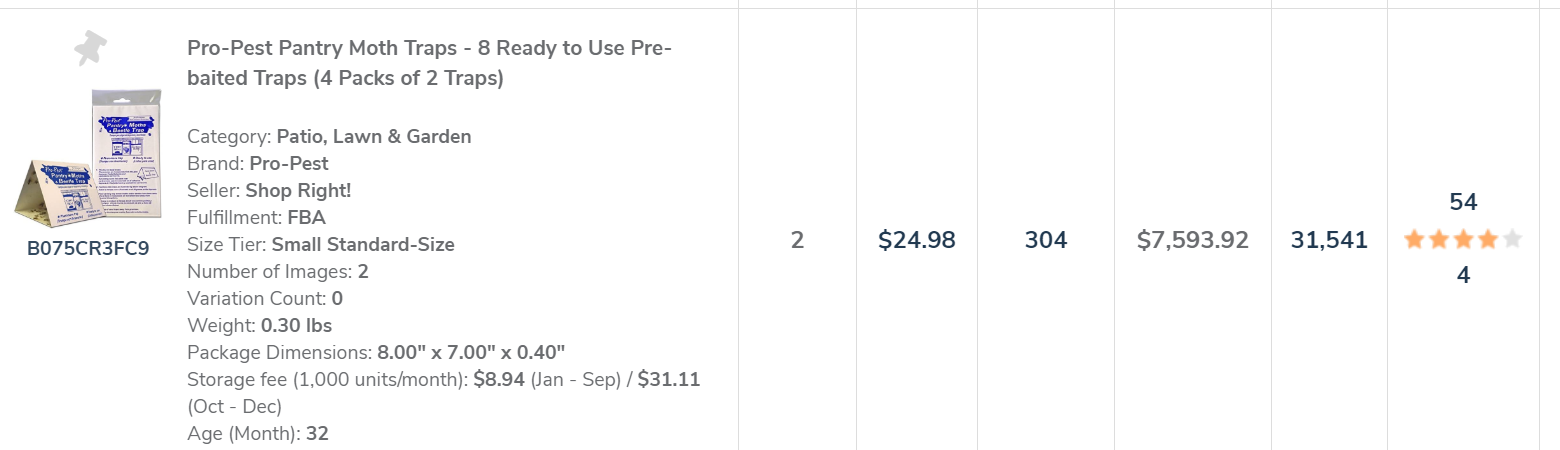The height and width of the screenshot is (450, 1560).
Task: Select the Pro-Pest brand name
Action: pyautogui.click(x=289, y=163)
